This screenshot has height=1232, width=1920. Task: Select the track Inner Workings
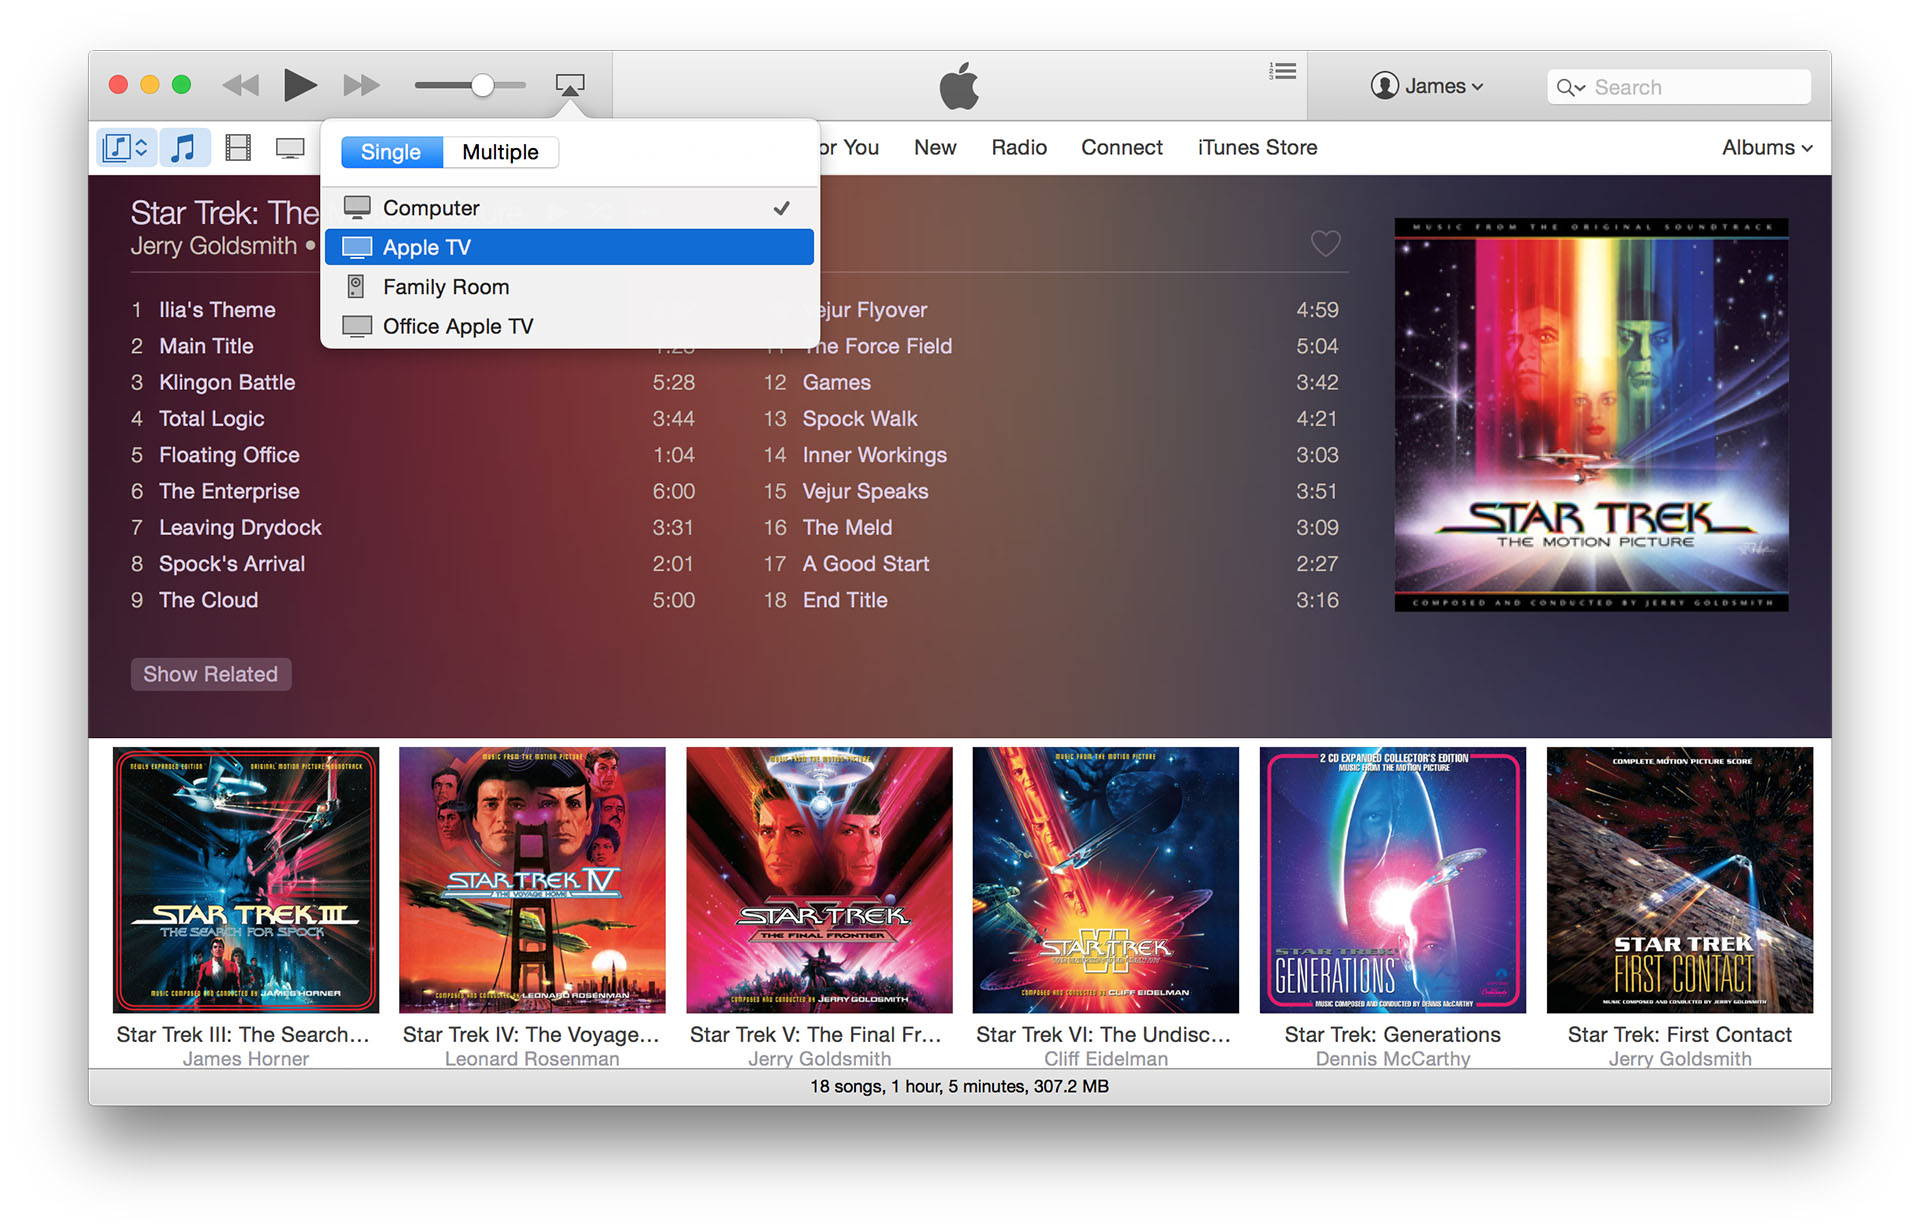[x=874, y=455]
